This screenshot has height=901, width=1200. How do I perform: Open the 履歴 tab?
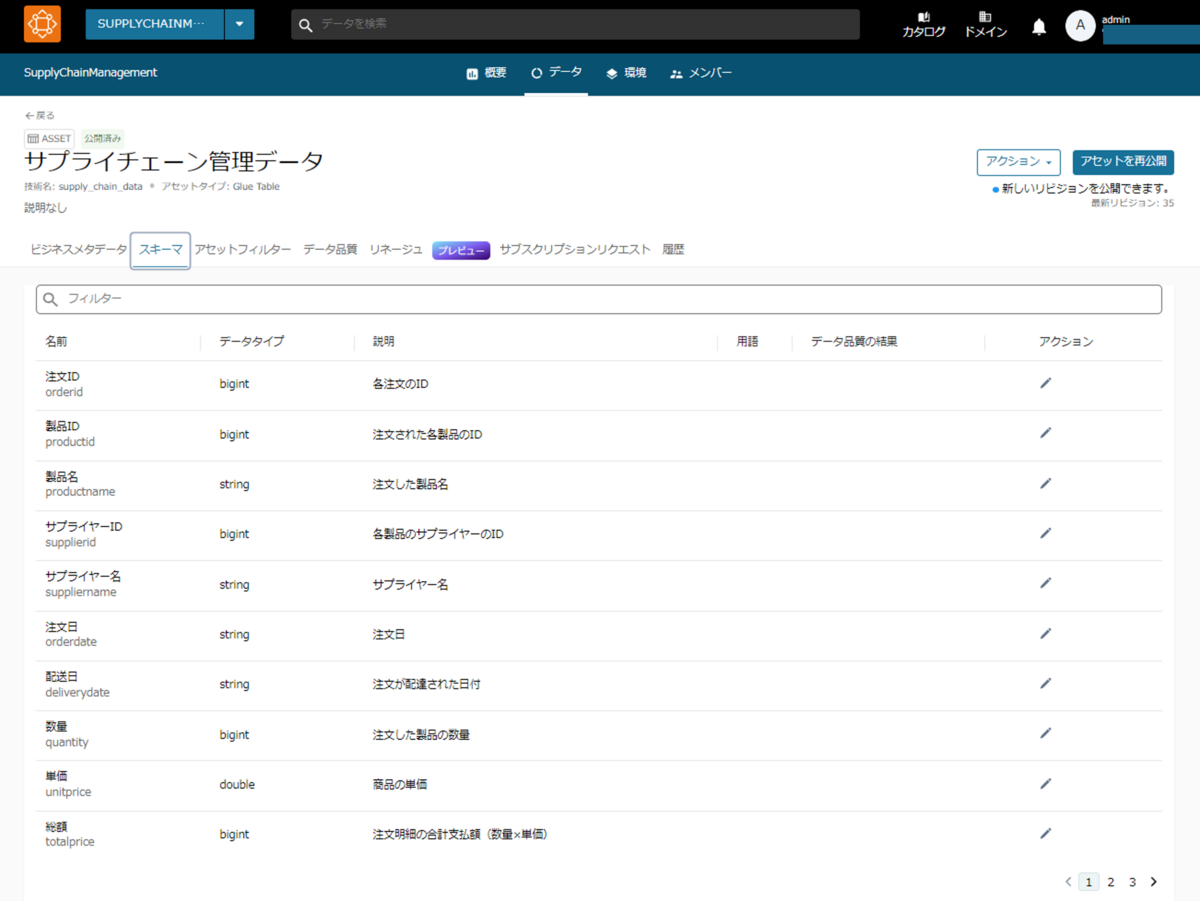pyautogui.click(x=673, y=249)
